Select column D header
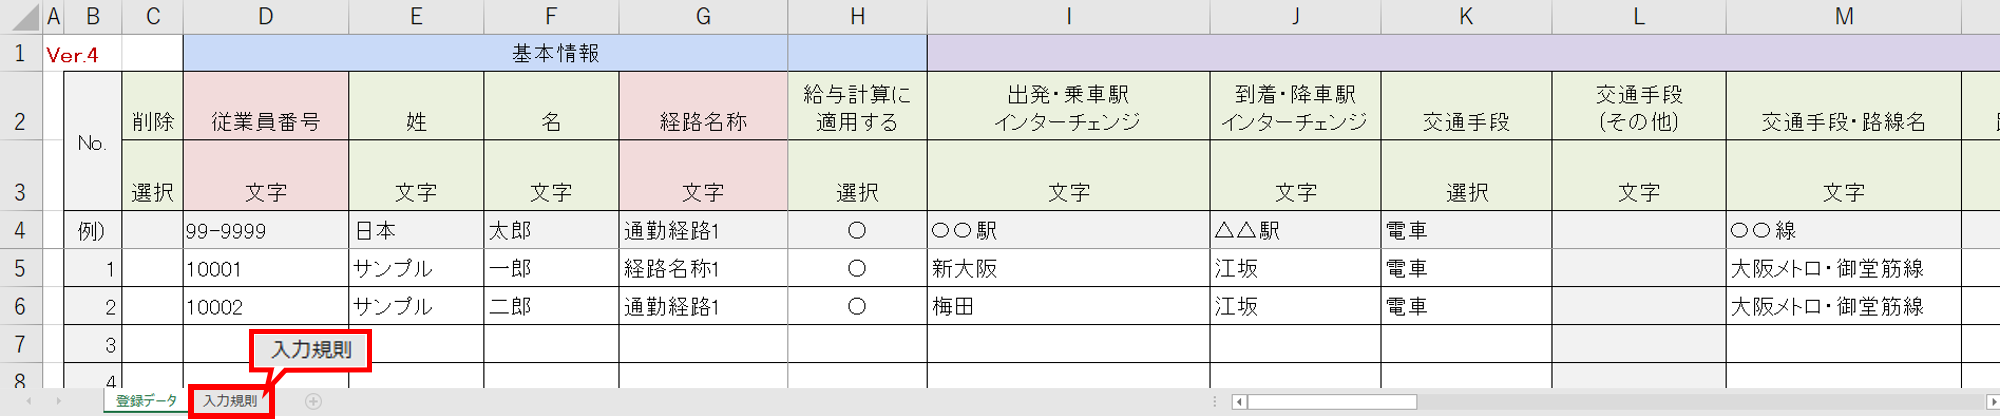This screenshot has width=2000, height=419. [265, 17]
